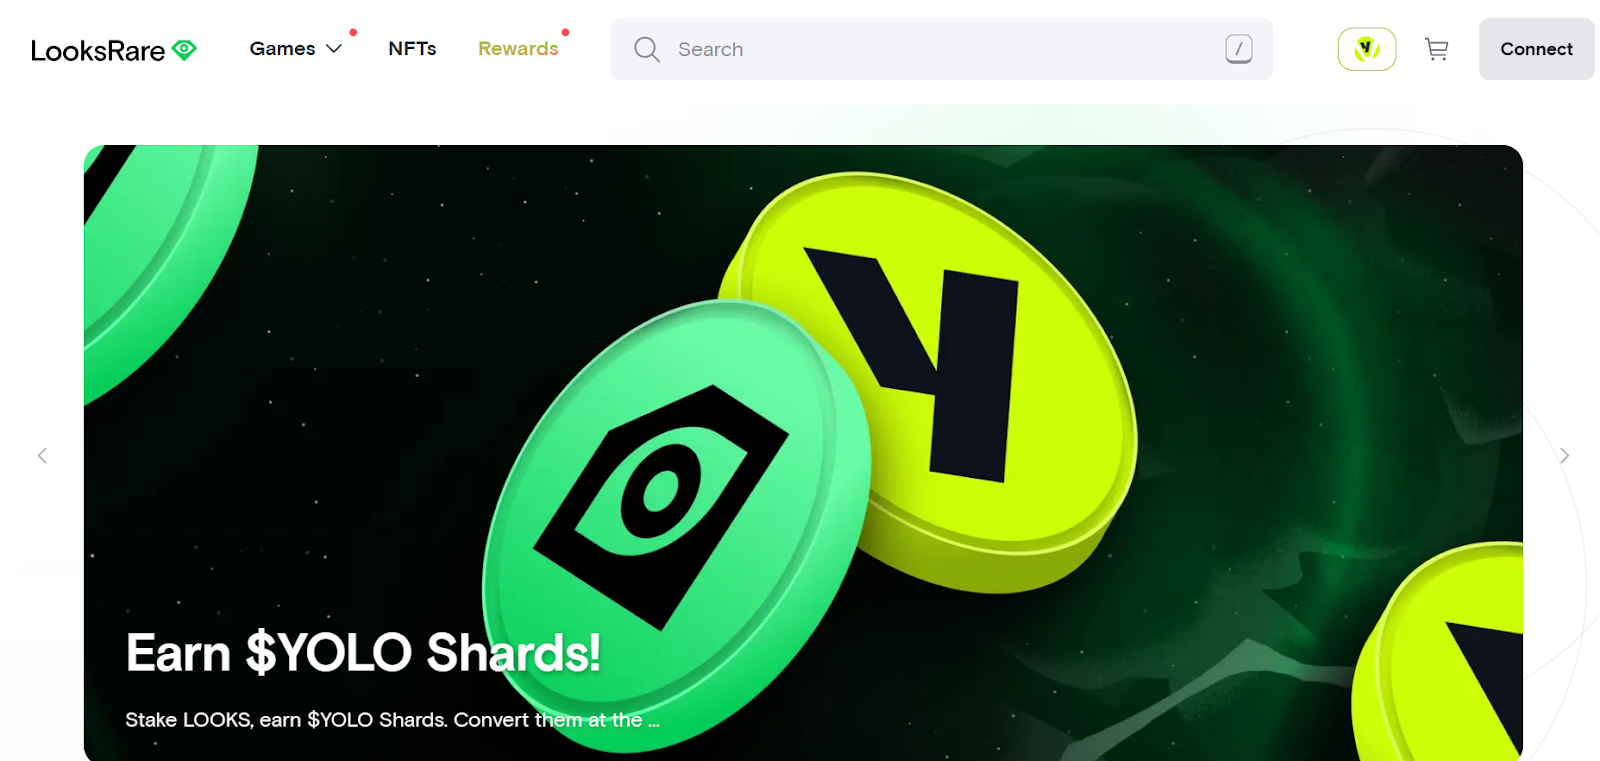Viewport: 1600px width, 761px height.
Task: Open the NFTs page
Action: (x=412, y=49)
